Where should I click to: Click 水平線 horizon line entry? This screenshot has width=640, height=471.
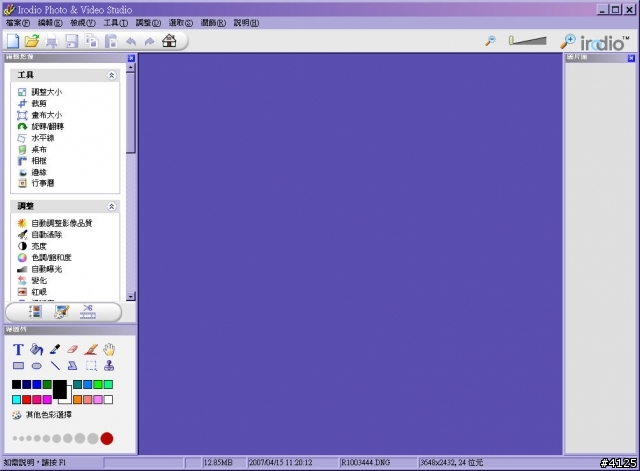point(36,138)
